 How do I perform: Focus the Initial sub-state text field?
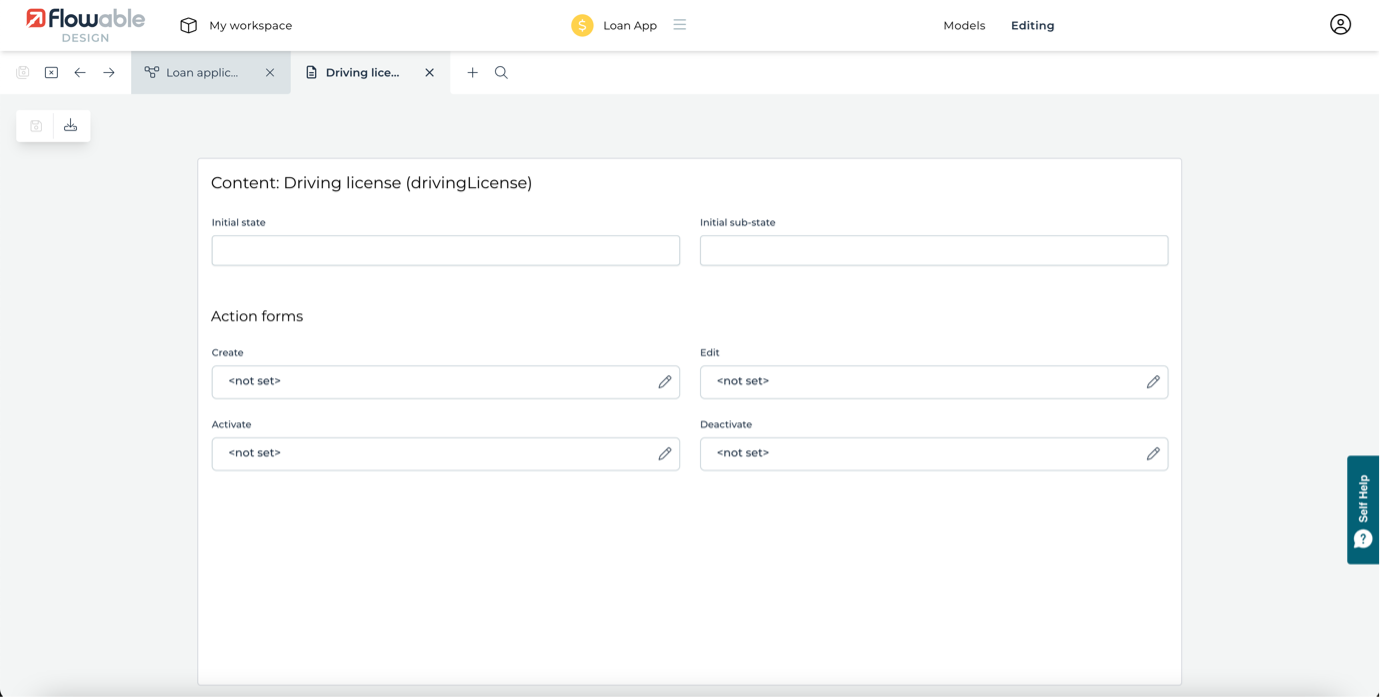coord(933,251)
